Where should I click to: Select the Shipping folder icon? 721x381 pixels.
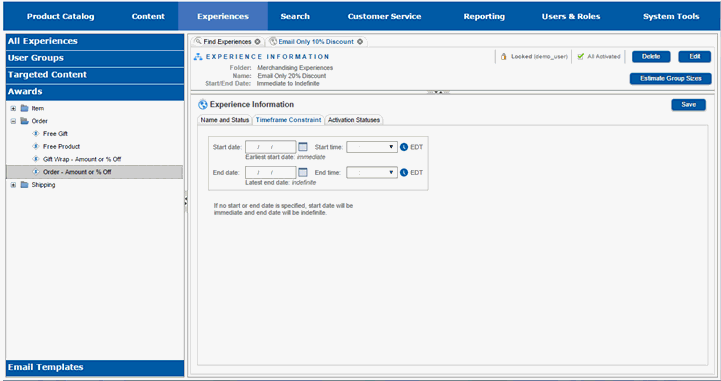[24, 185]
